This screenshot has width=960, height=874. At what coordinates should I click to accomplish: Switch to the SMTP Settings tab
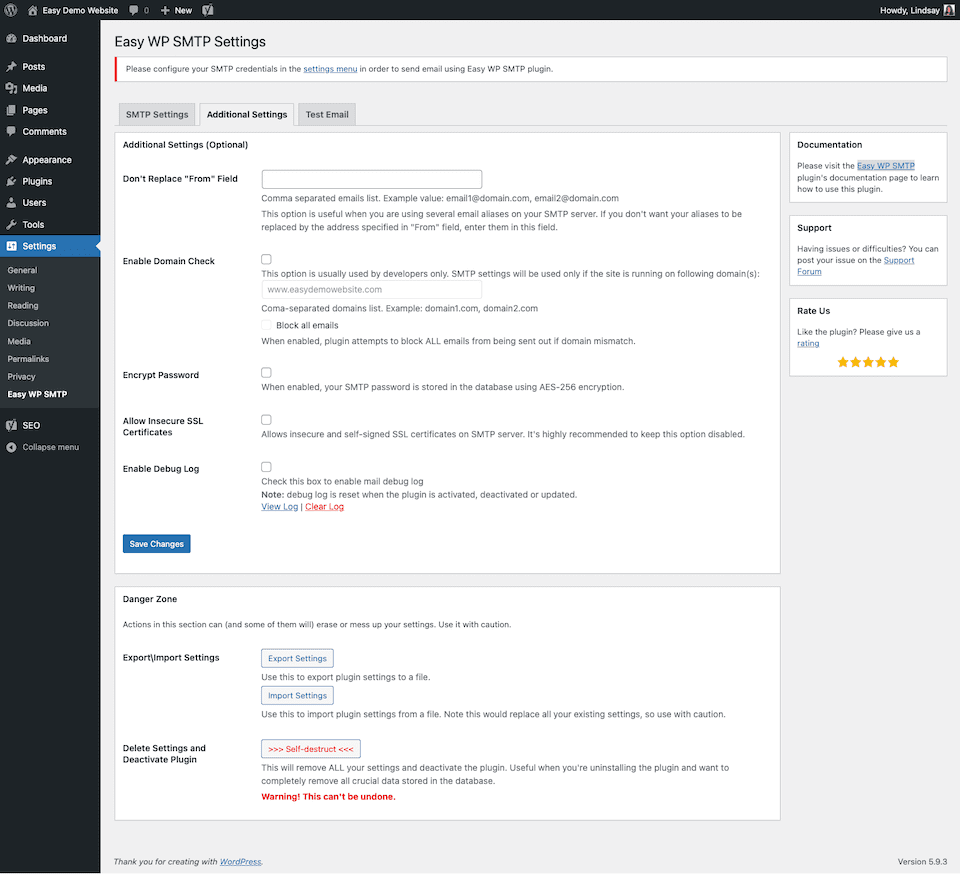tap(156, 115)
